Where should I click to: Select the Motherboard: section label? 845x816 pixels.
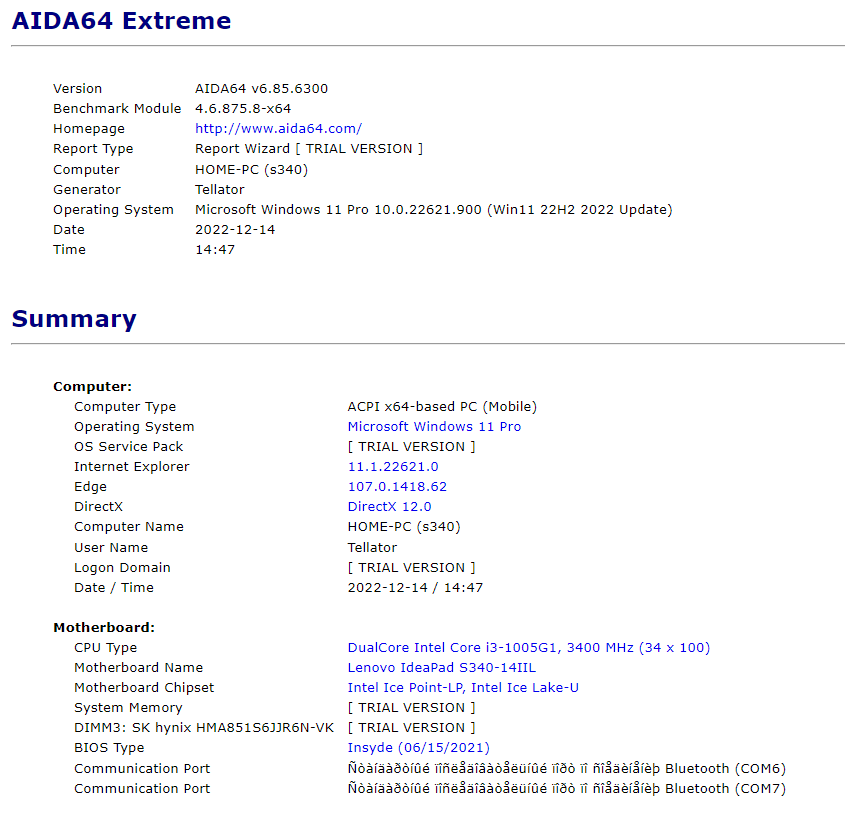coord(104,627)
